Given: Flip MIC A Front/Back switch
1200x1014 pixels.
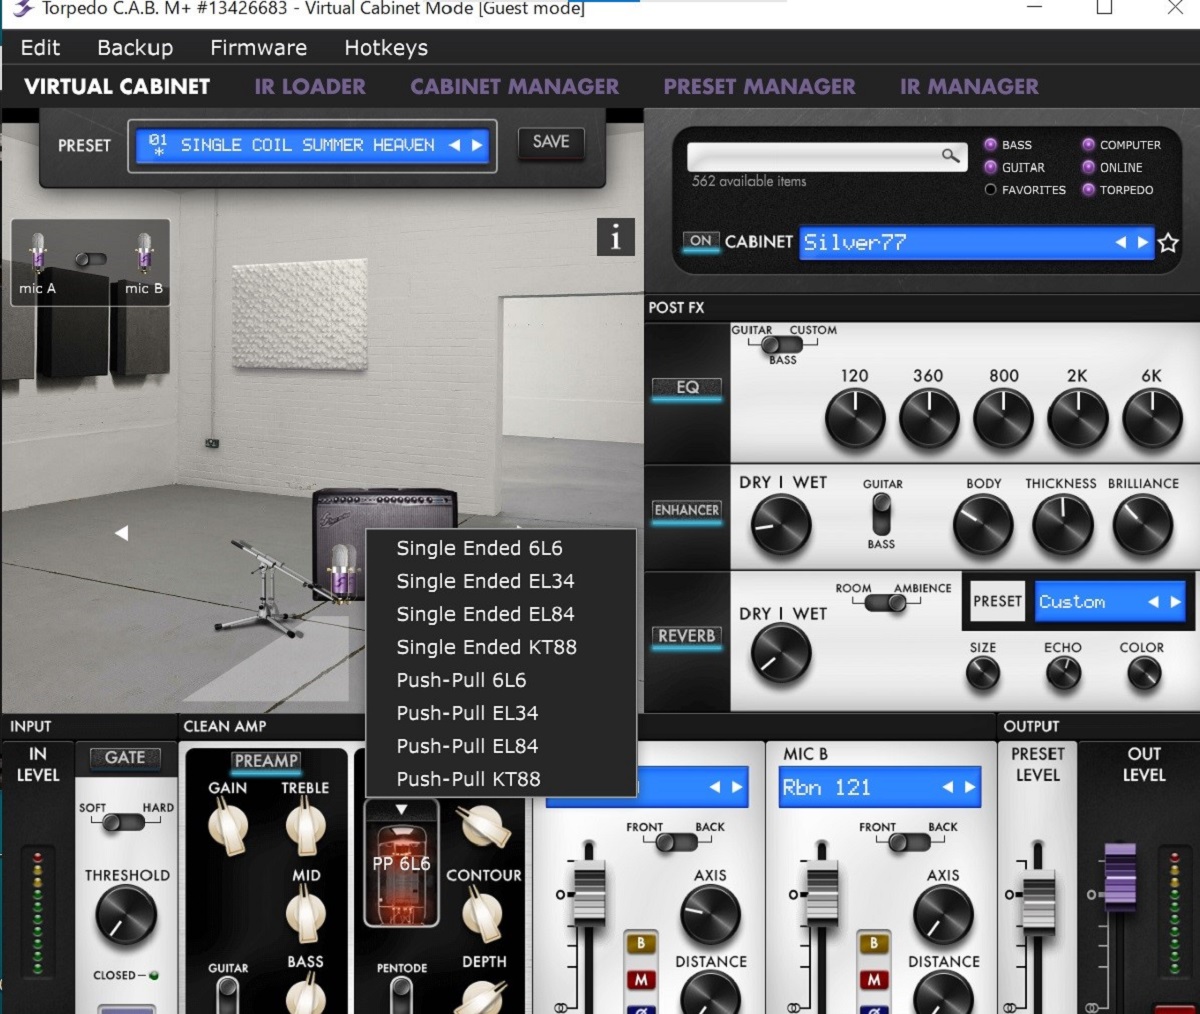Looking at the screenshot, I should click(677, 842).
